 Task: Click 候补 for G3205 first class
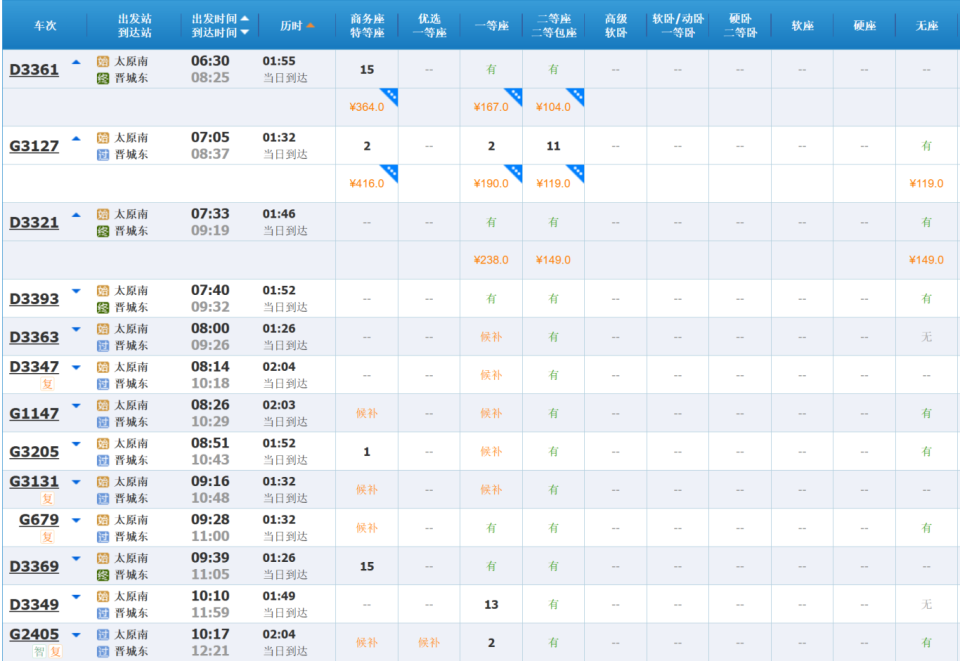coord(491,452)
